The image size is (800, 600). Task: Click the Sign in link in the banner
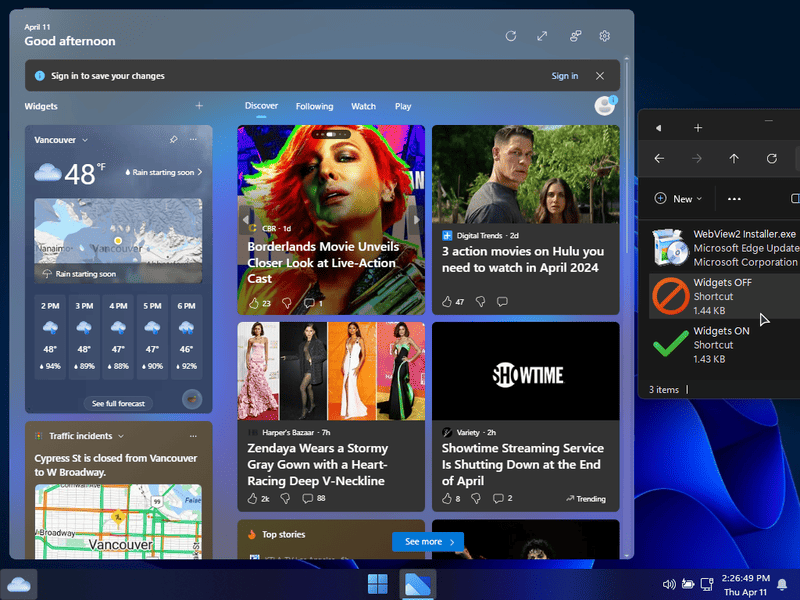pos(565,76)
